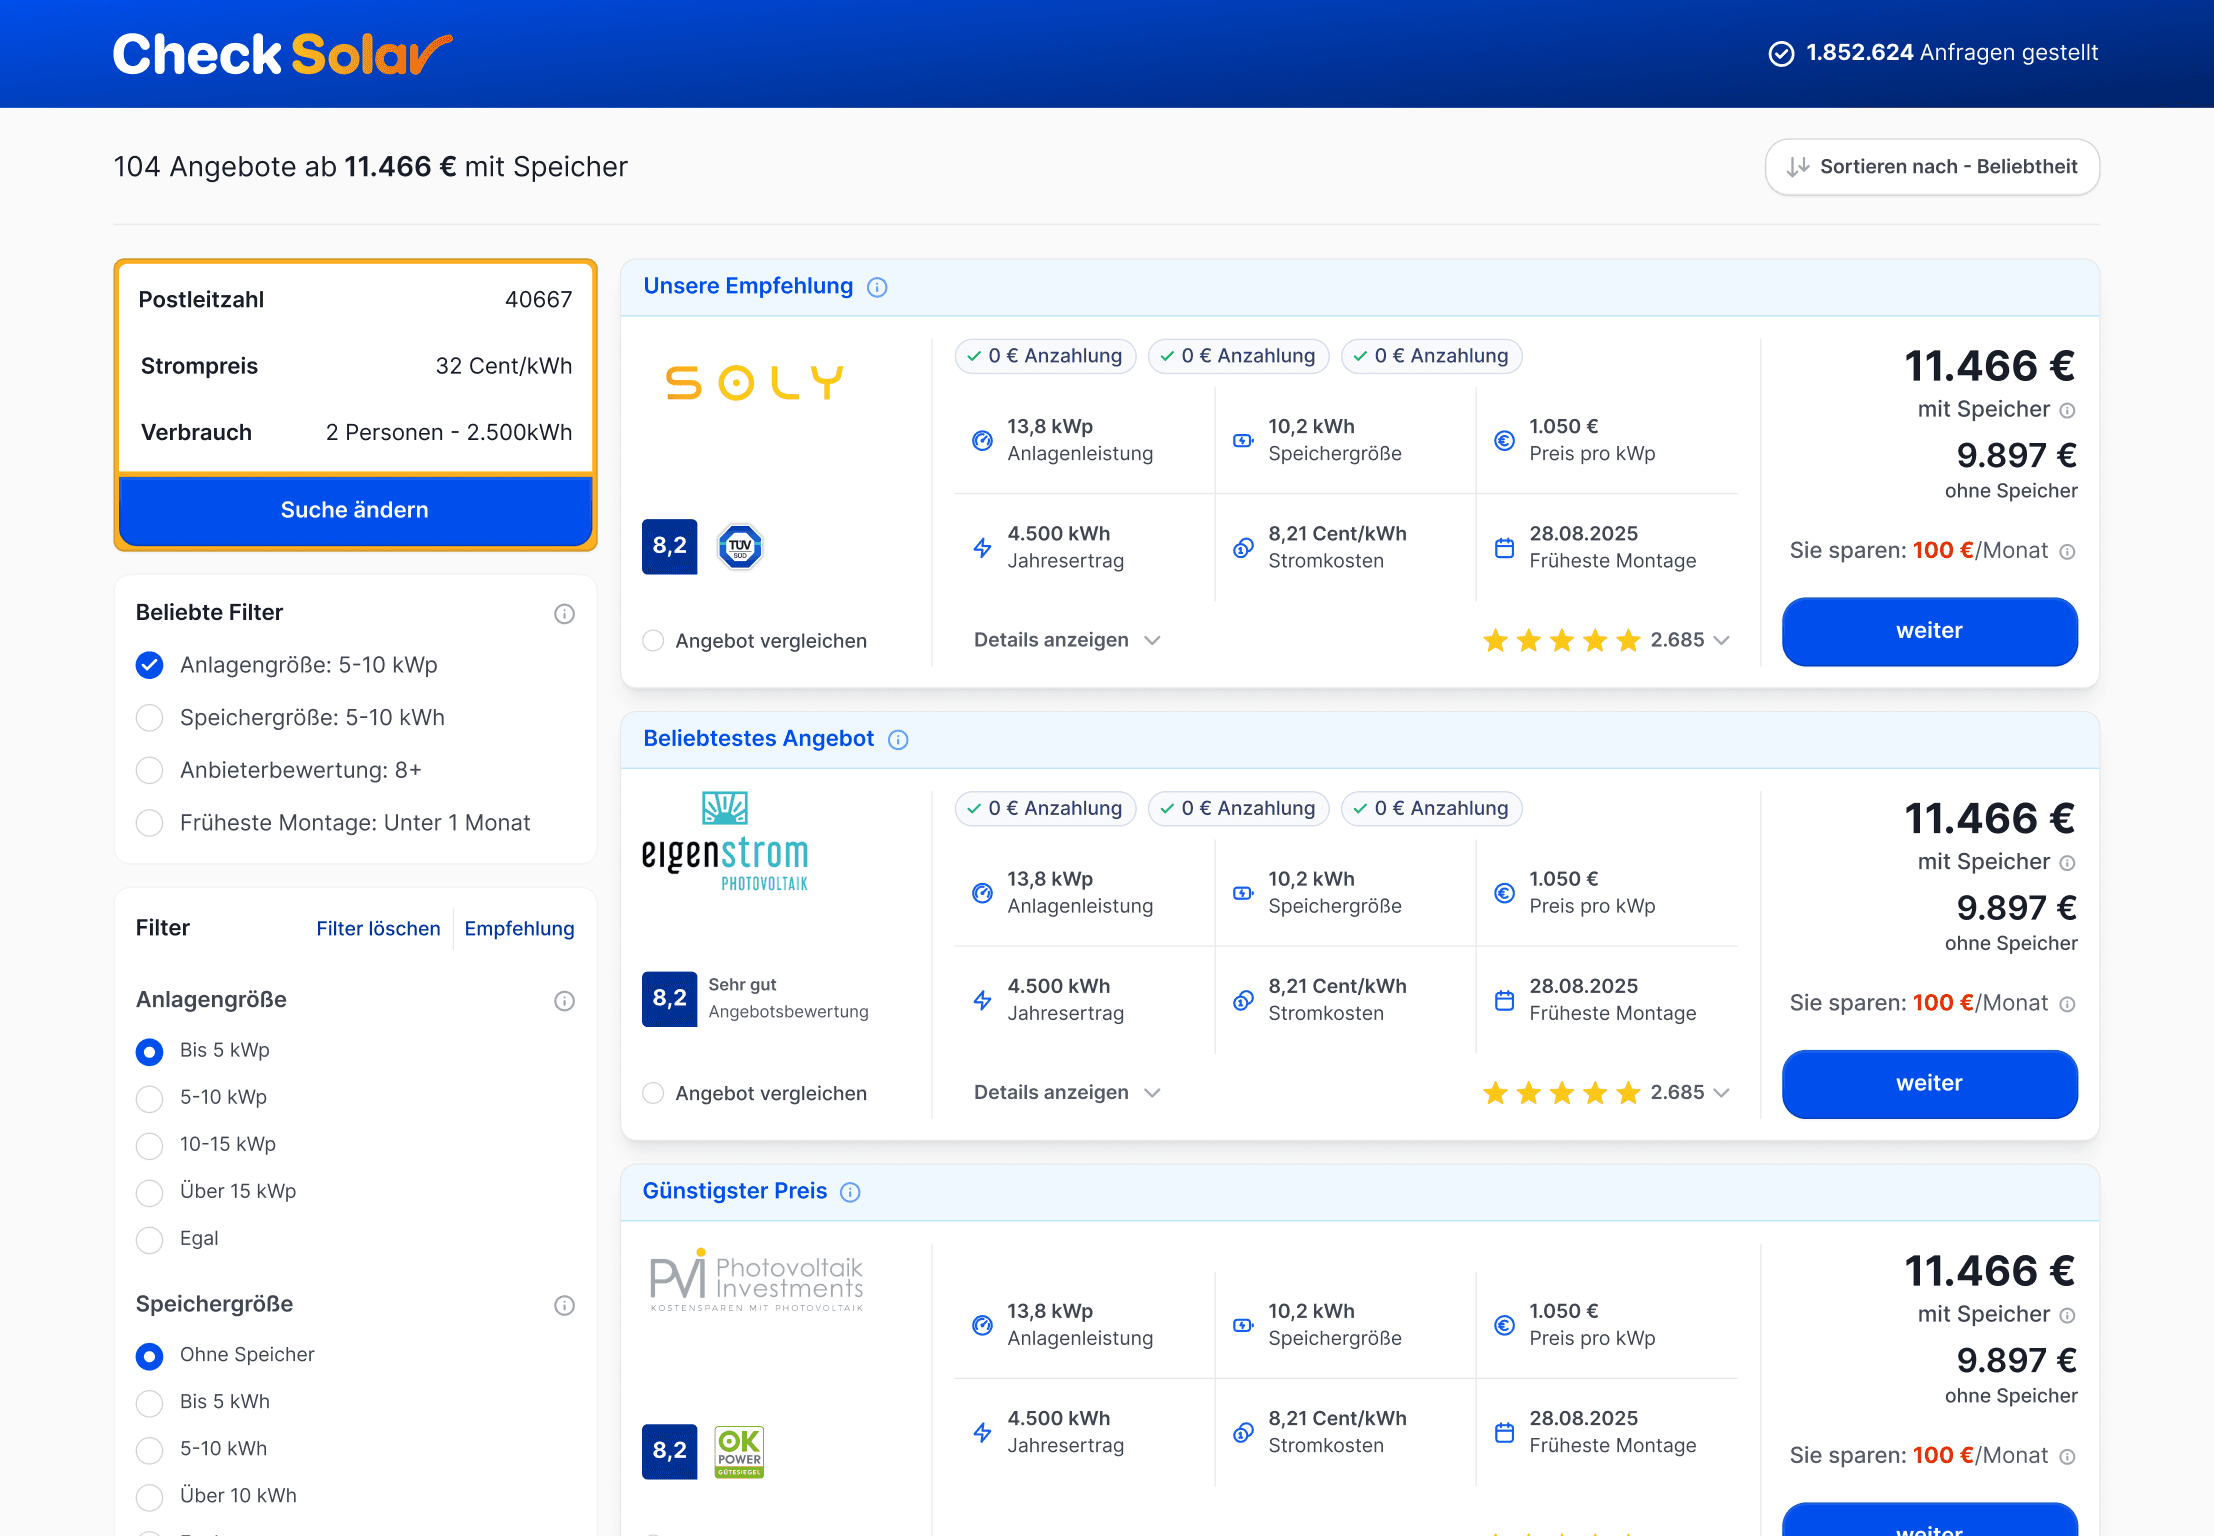
Task: Click the calendar icon near Früheste Montage
Action: point(1503,547)
